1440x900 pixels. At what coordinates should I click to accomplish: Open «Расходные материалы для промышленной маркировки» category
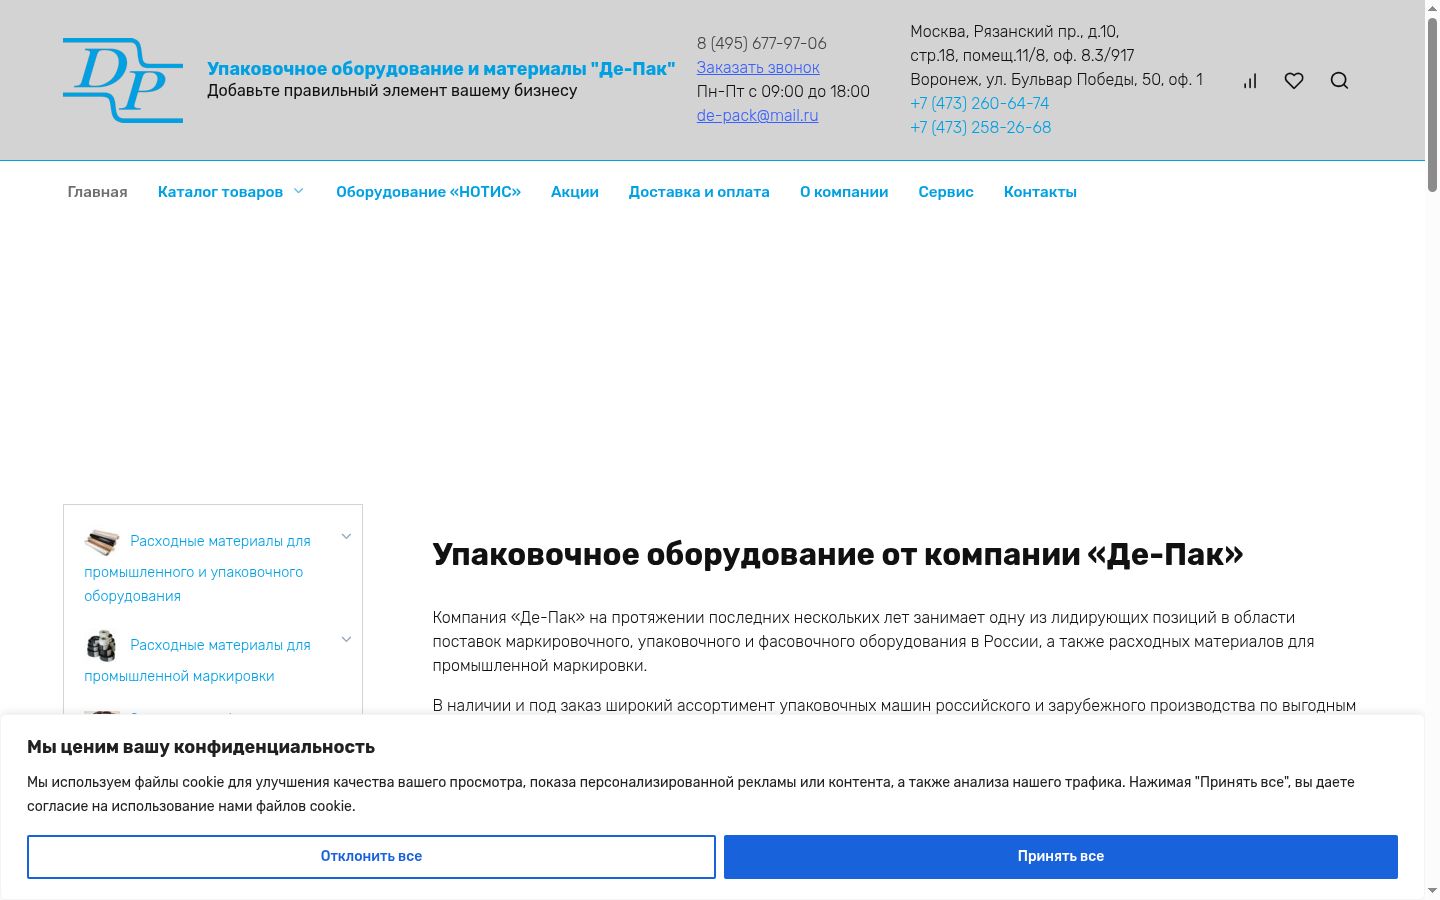click(x=197, y=660)
